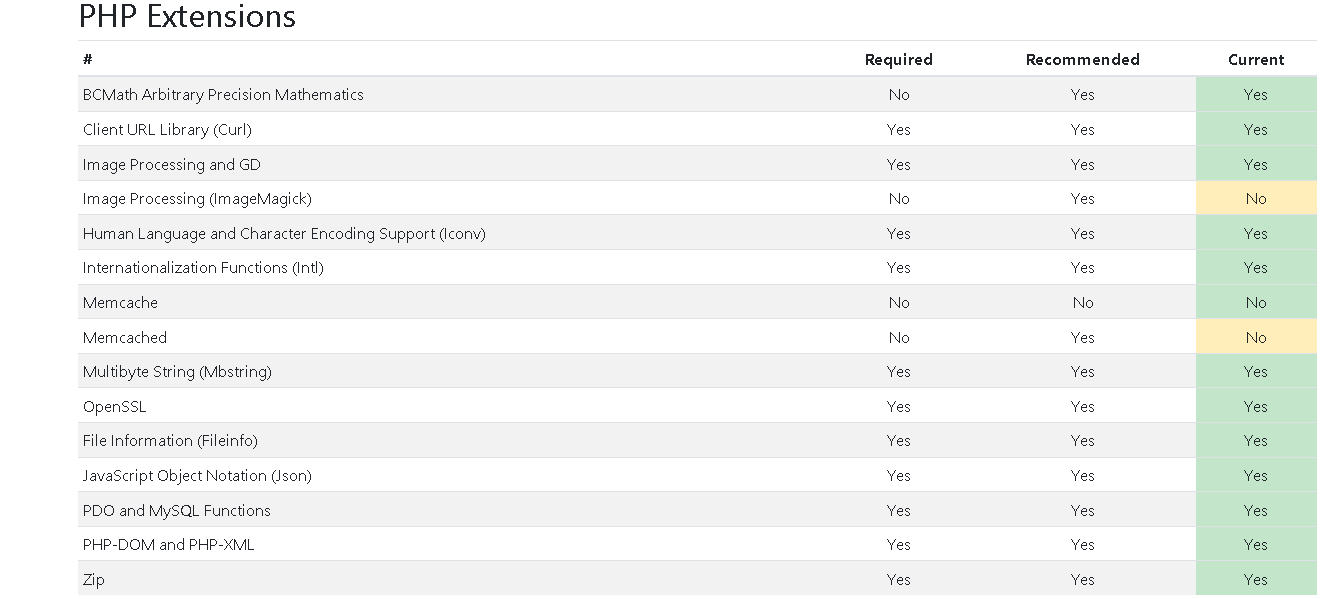Click the Image Processing and GD label
Screen dimensions: 1333x599
[x=172, y=164]
